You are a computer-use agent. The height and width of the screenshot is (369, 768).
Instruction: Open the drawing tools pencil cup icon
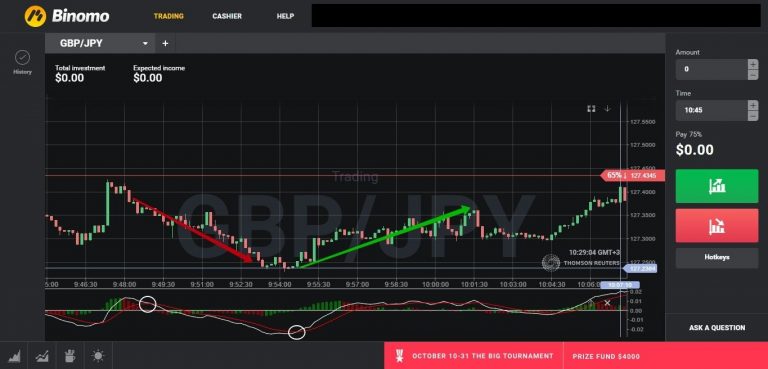(x=70, y=355)
